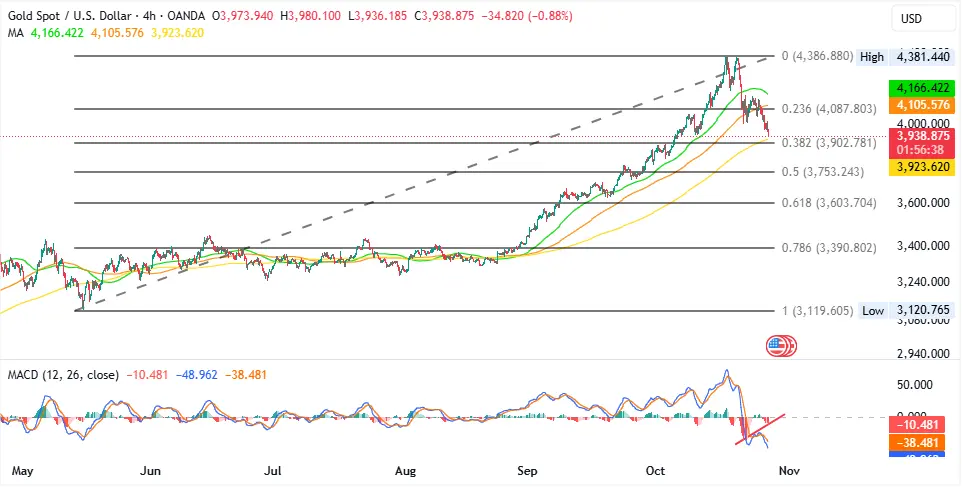Click the red -10.481 MACD axis tag

pos(921,422)
